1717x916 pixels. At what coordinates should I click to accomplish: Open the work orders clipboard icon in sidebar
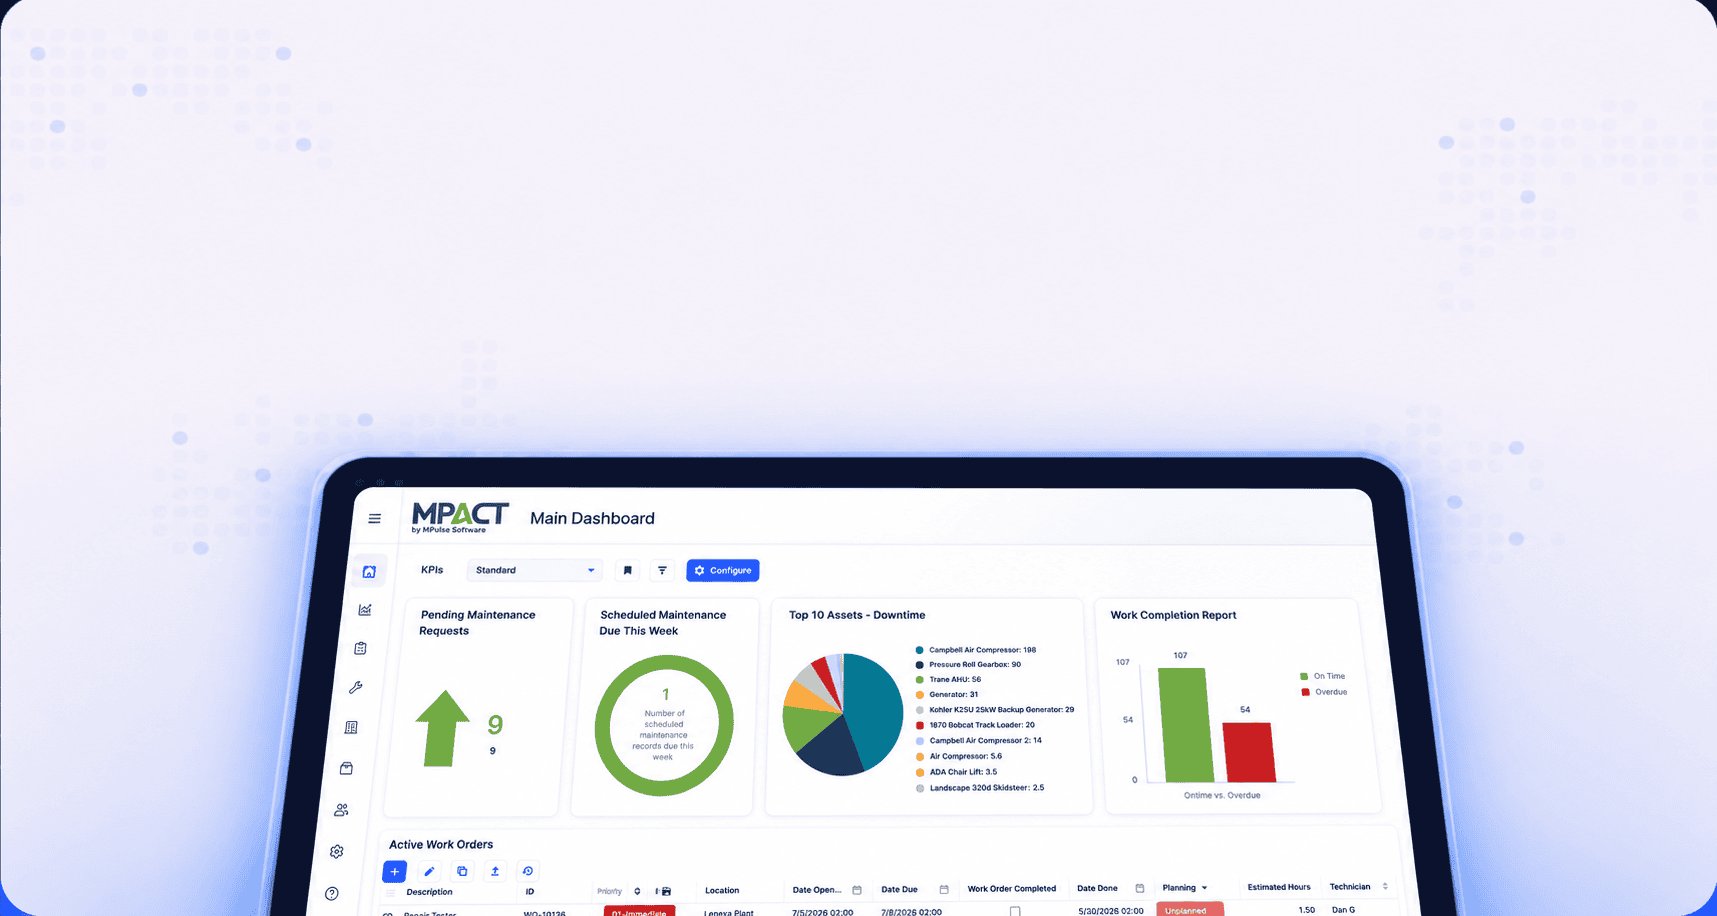360,648
